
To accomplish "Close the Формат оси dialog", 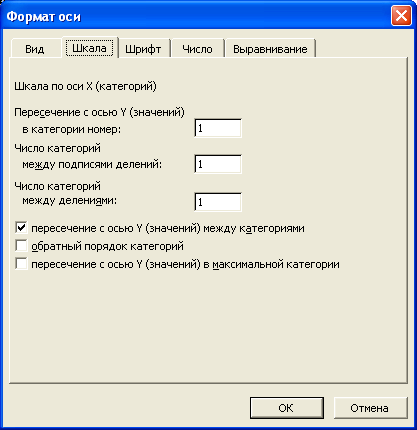I will tap(401, 16).
